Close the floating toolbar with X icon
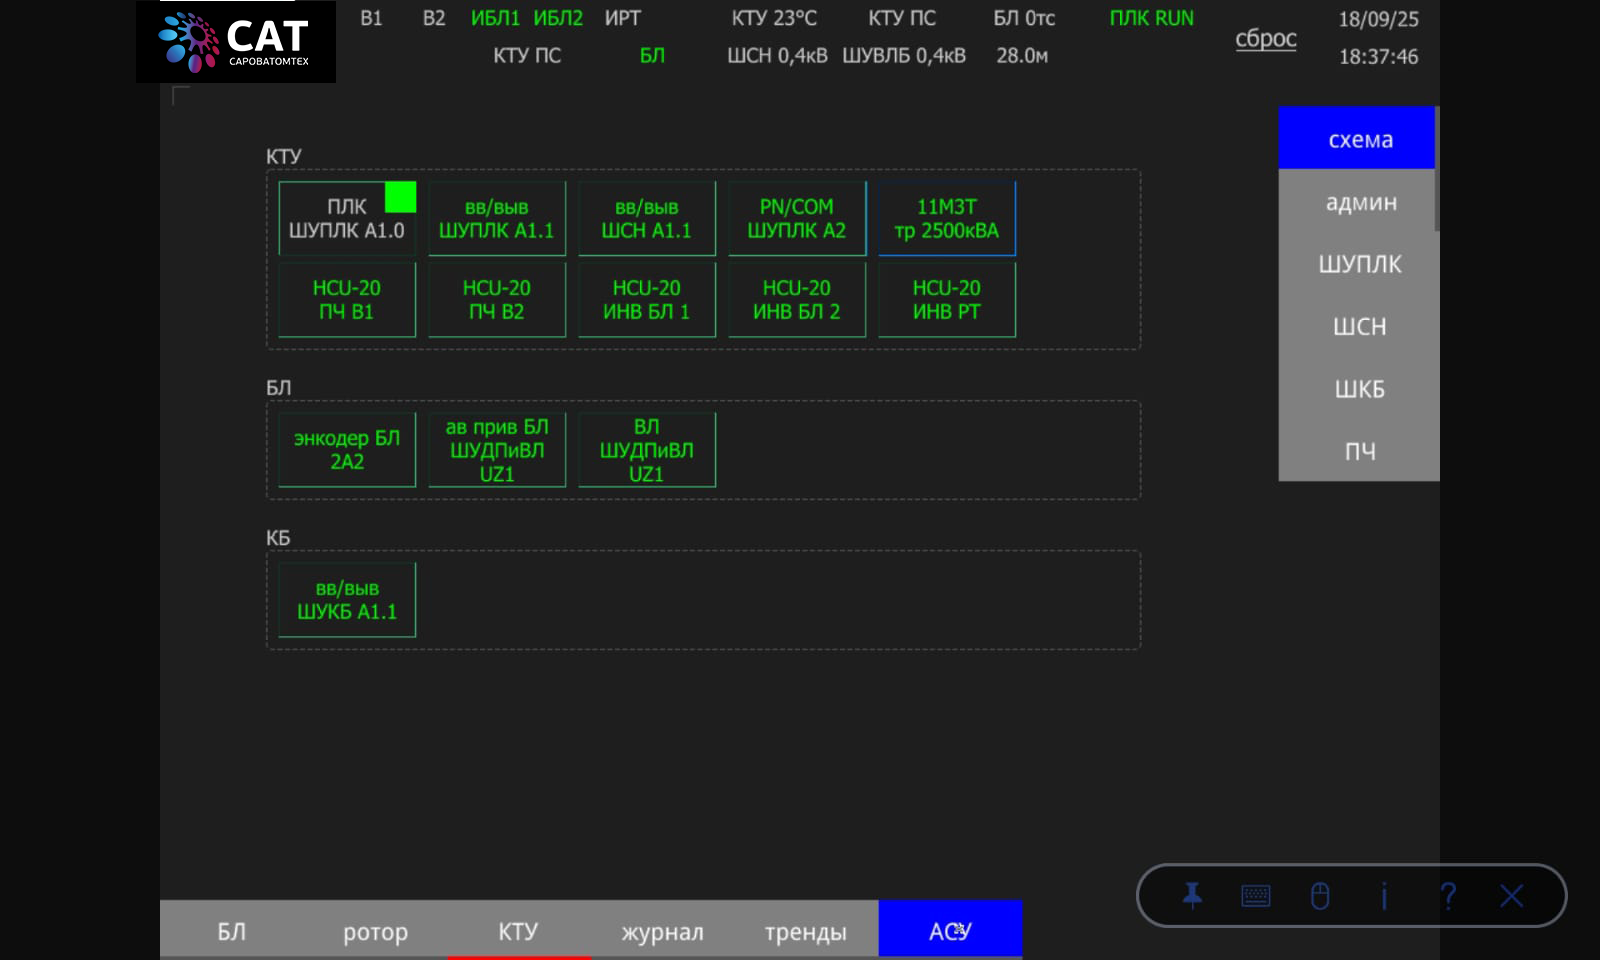Image resolution: width=1600 pixels, height=960 pixels. [x=1511, y=896]
